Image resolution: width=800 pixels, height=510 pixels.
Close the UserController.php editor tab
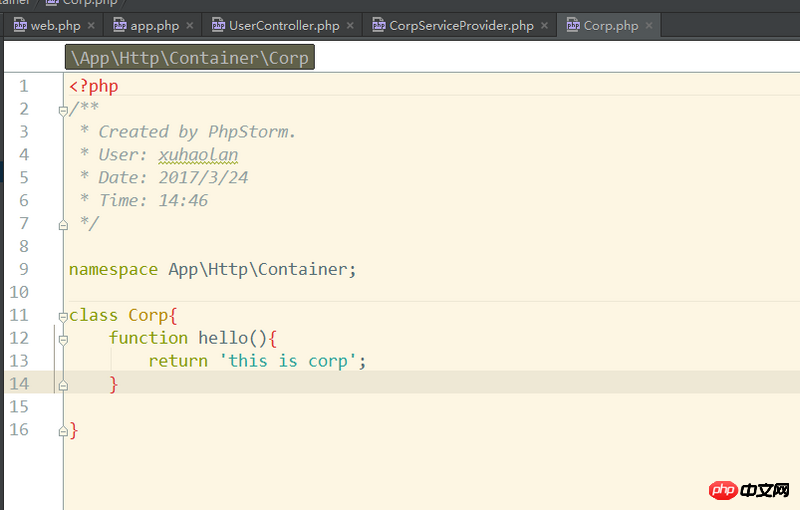pos(351,26)
